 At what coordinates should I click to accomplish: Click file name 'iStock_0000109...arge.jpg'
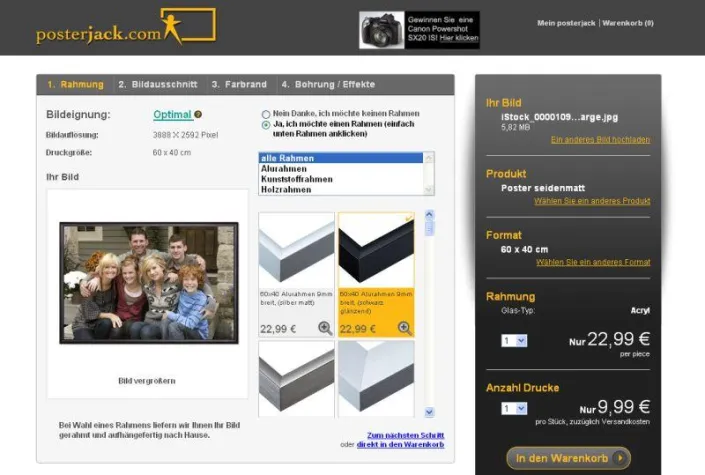tap(559, 117)
